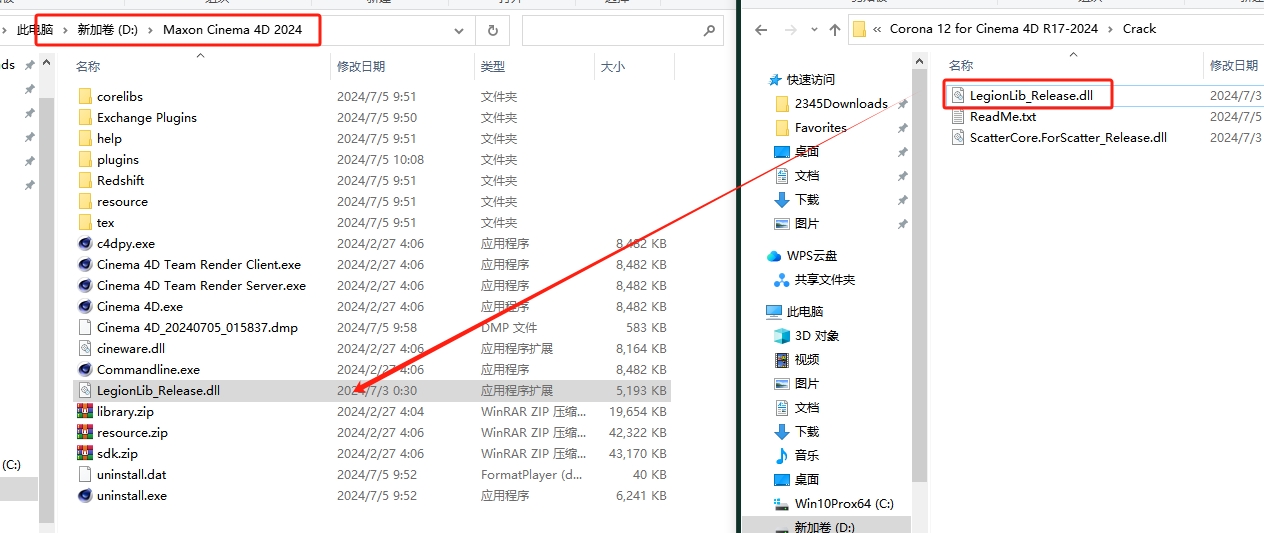Viewport: 1264px width, 533px height.
Task: Click the Cinema 4D.exe application icon
Action: coord(85,306)
